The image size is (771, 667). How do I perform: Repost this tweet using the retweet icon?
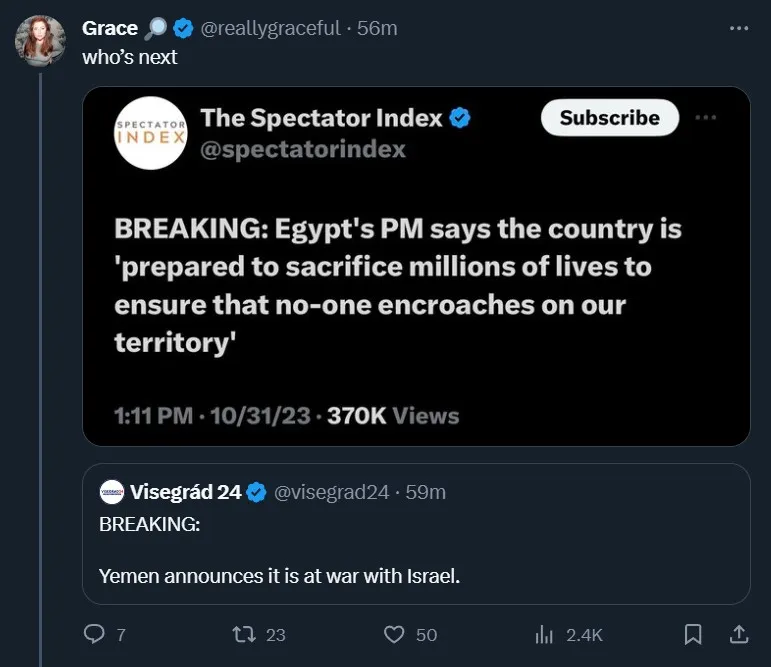coord(243,634)
